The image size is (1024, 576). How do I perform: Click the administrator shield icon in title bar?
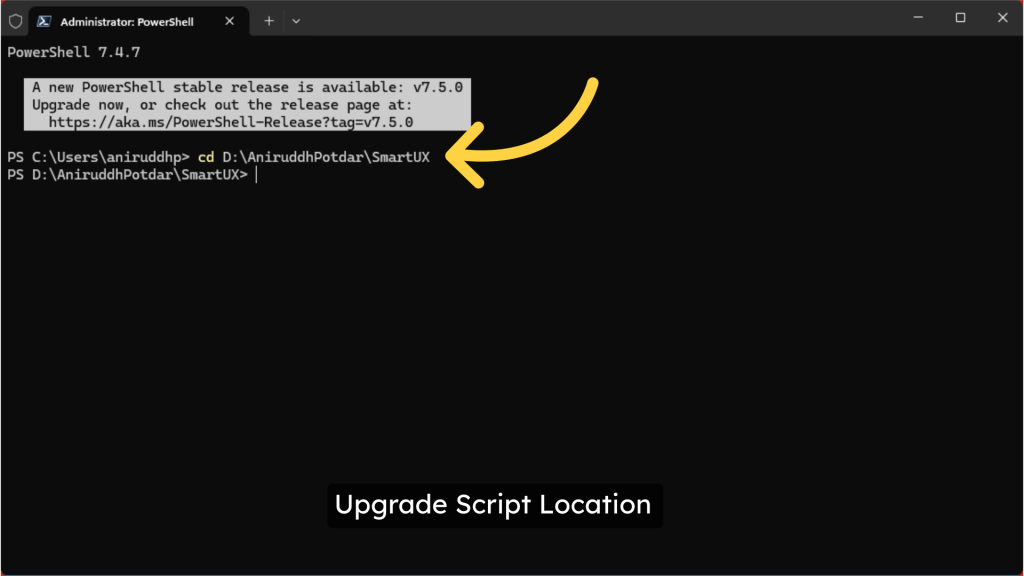pos(15,21)
